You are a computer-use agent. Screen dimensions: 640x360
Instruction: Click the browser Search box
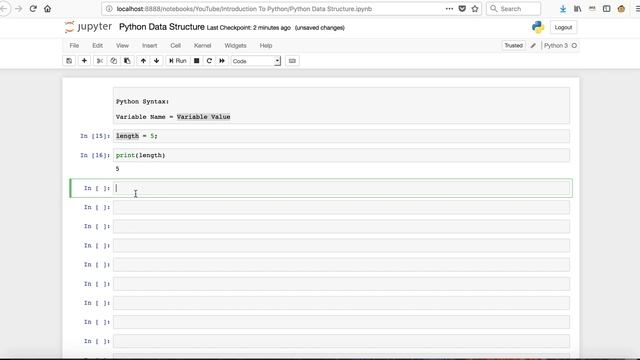513,9
